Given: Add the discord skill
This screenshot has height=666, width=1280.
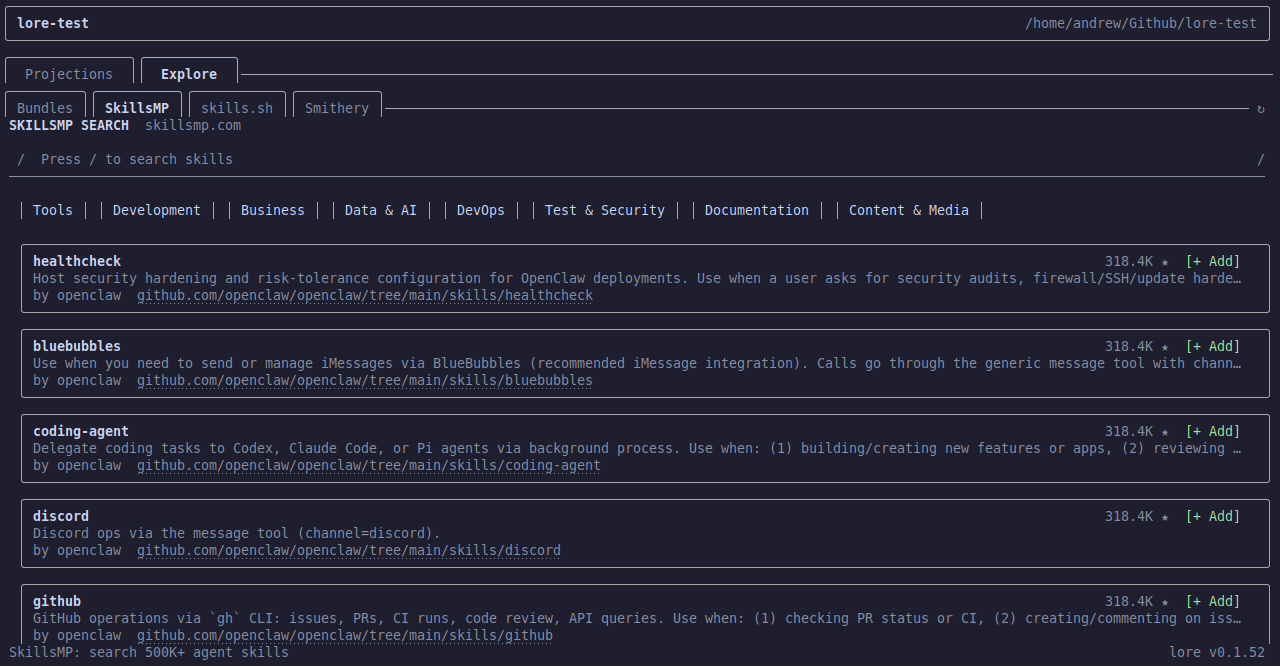Looking at the screenshot, I should (x=1212, y=517).
